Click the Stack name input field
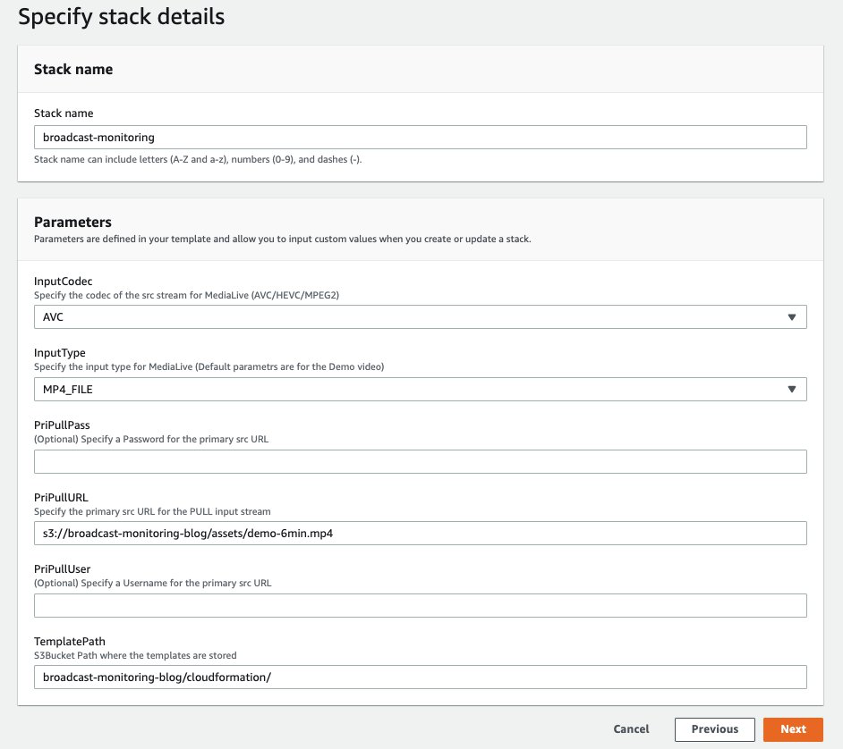844x750 pixels. point(420,136)
